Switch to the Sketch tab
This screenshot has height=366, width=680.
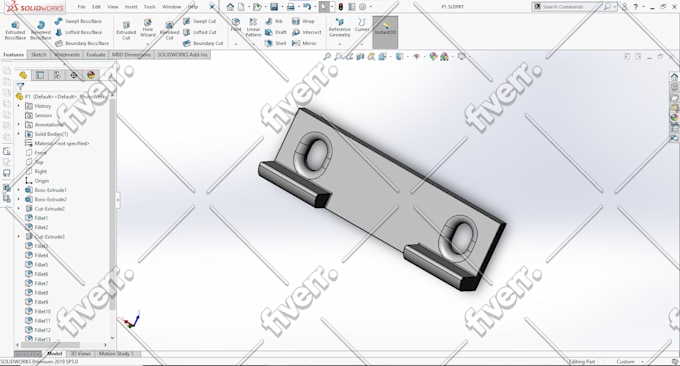pos(39,55)
